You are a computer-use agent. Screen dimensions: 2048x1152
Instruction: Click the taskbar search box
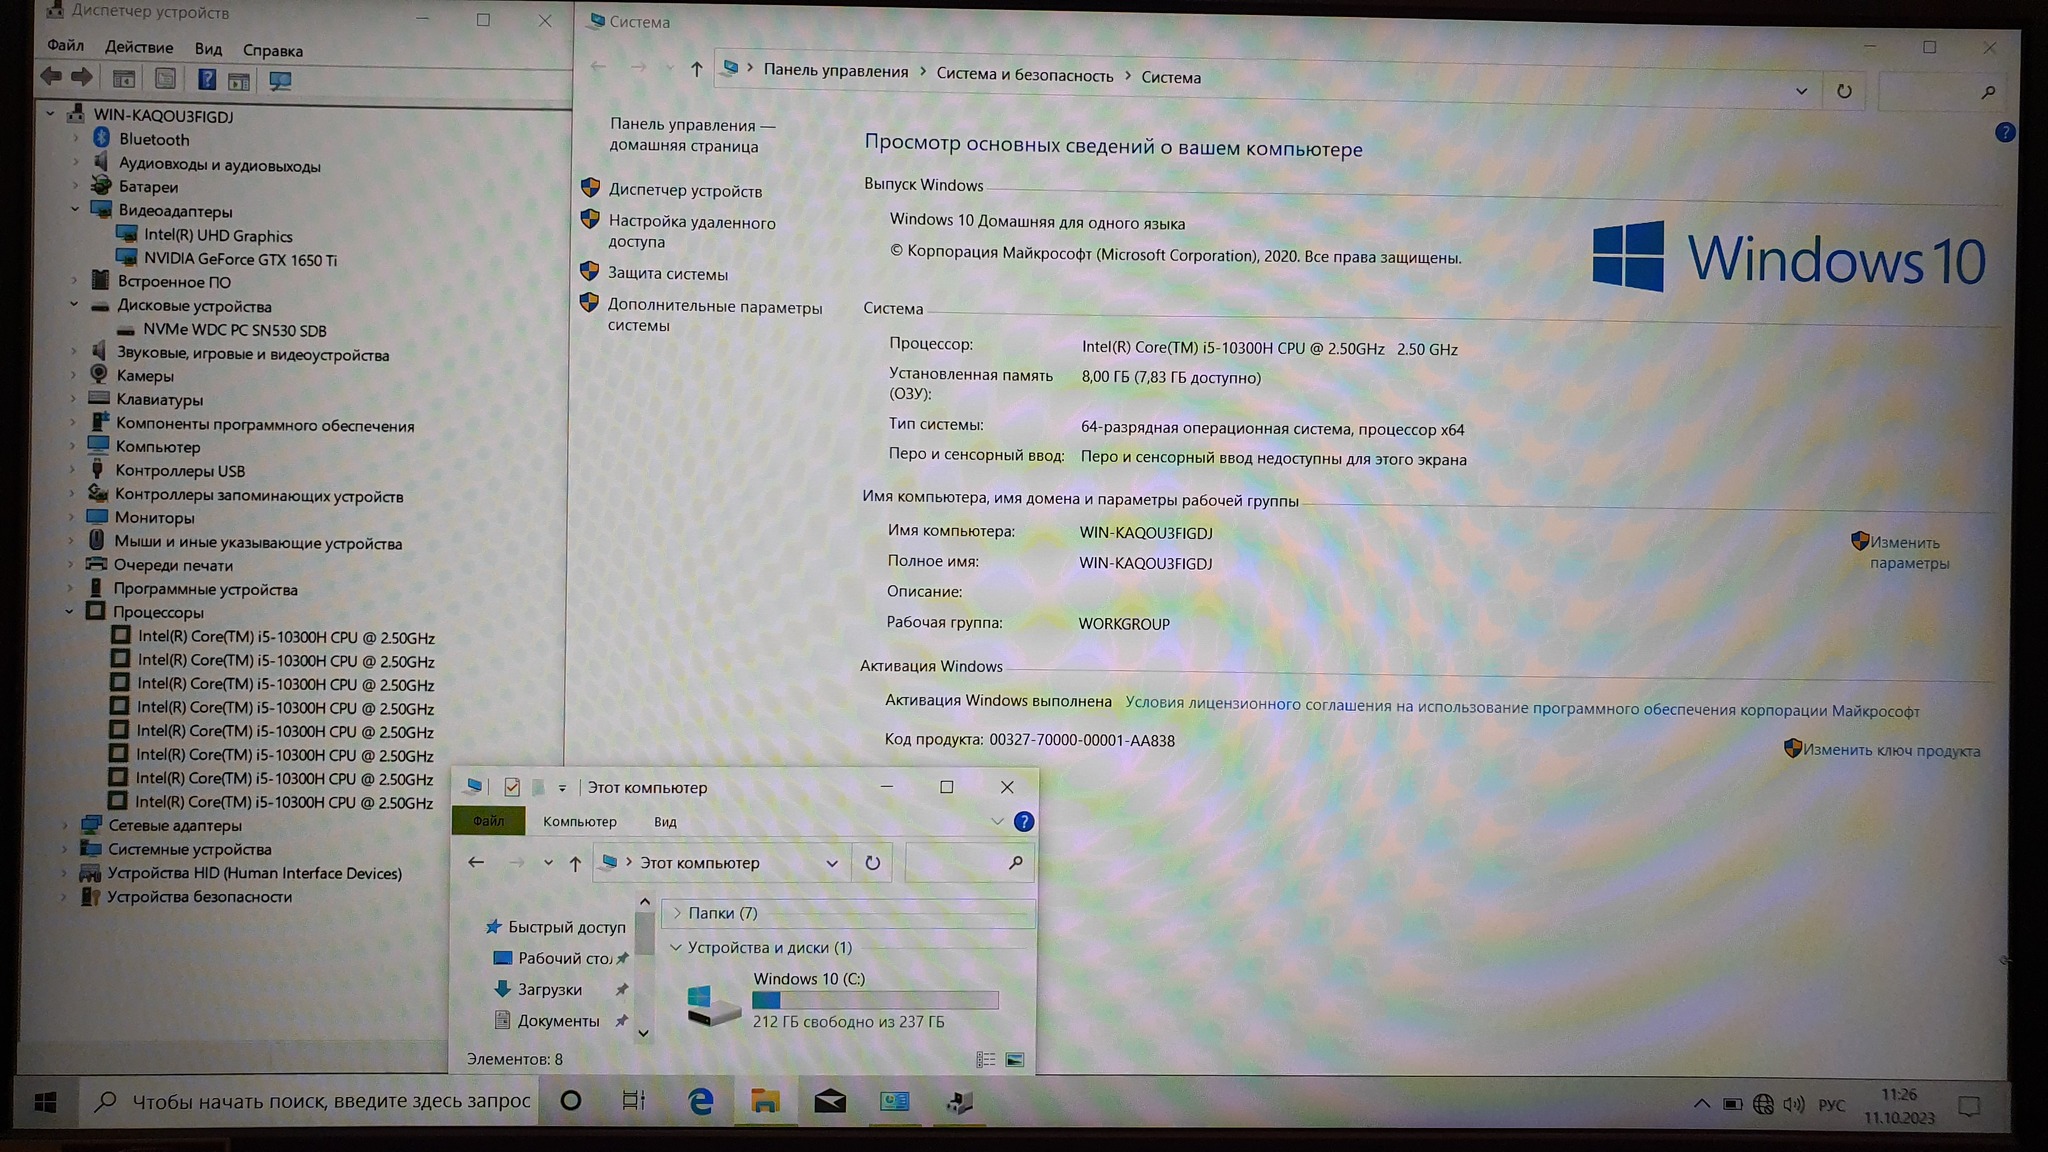click(330, 1101)
